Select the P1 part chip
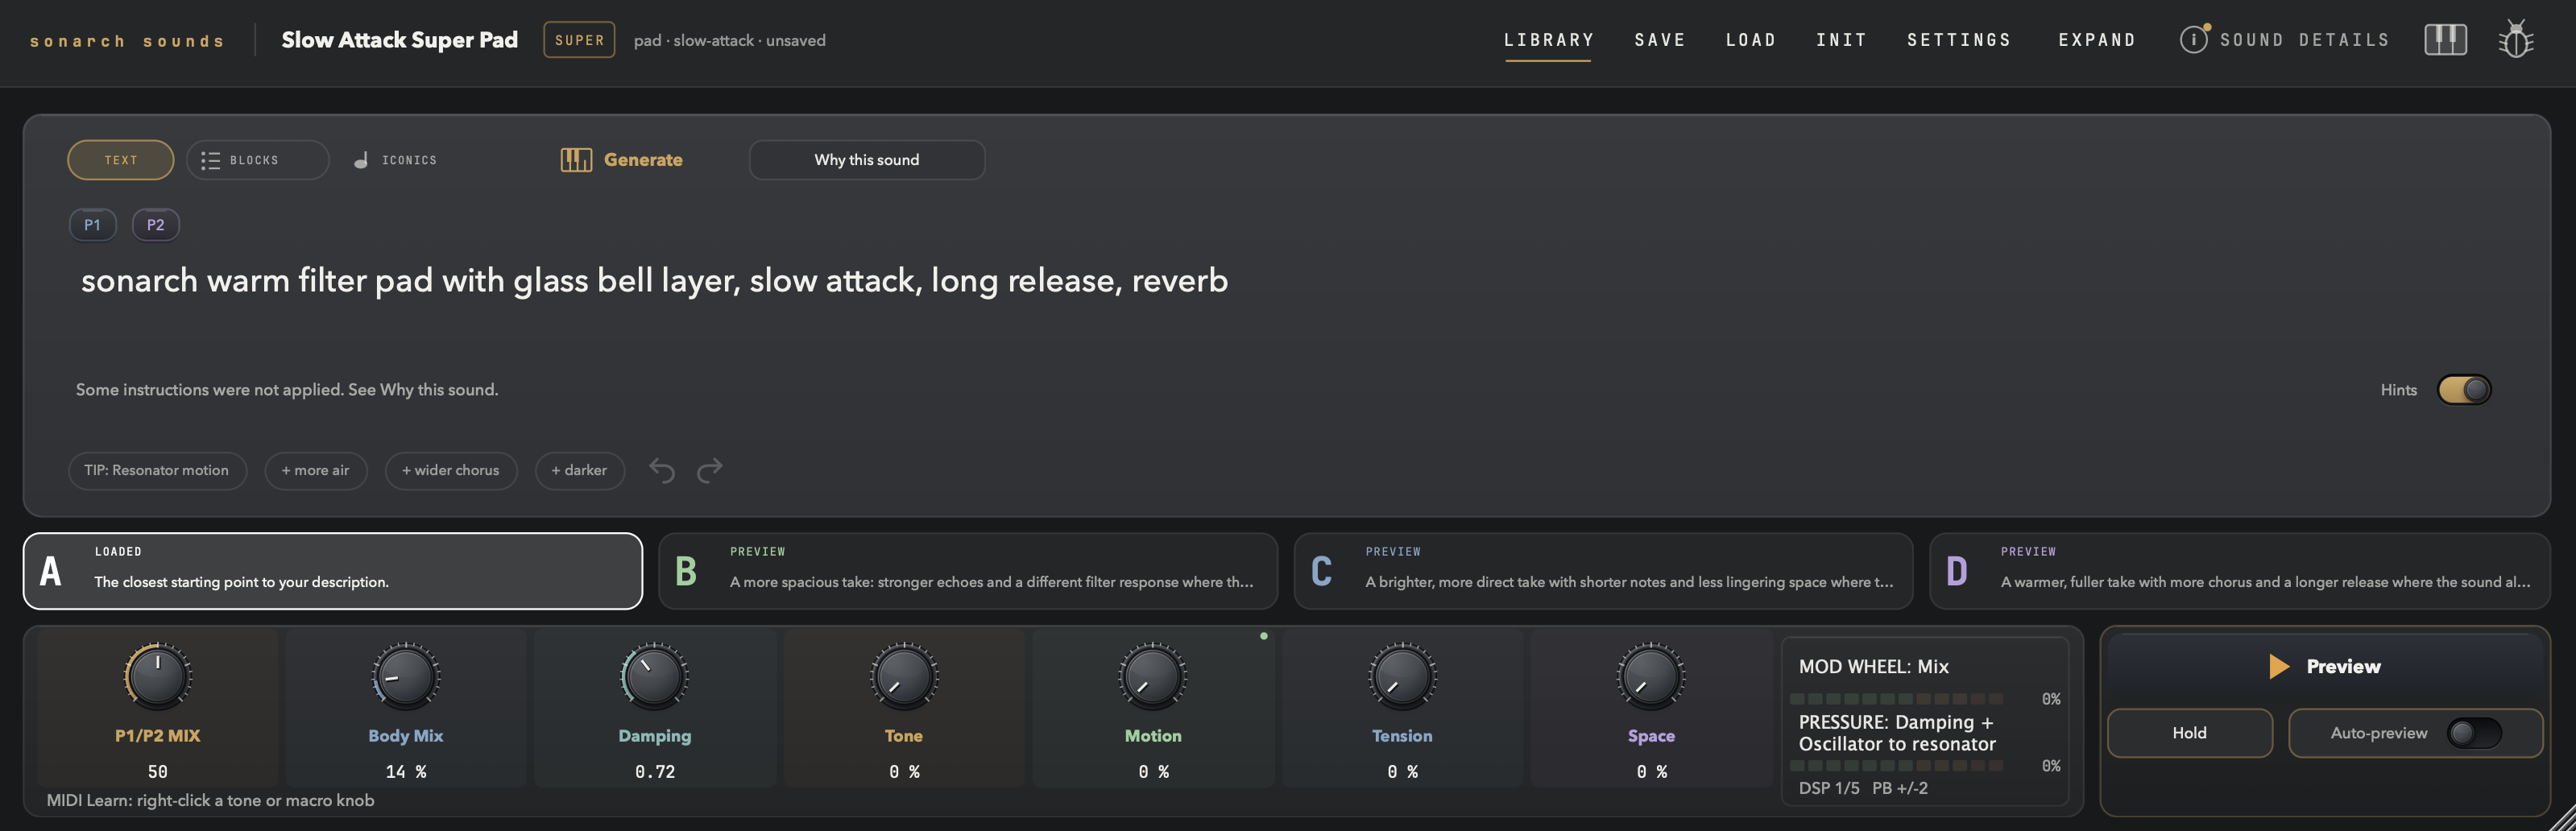The width and height of the screenshot is (2576, 831). click(92, 225)
